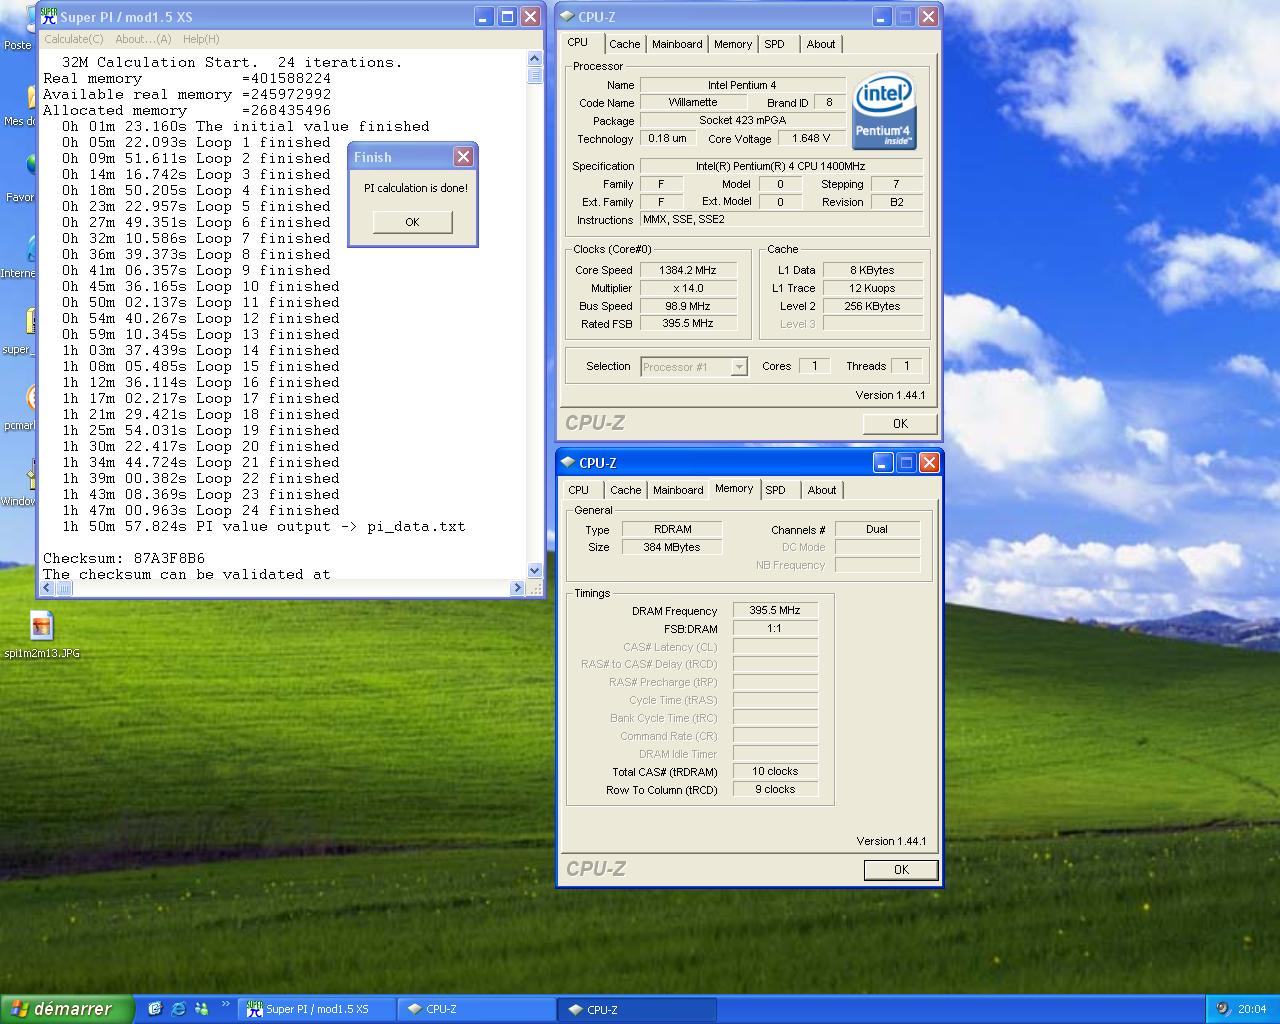Image resolution: width=1280 pixels, height=1024 pixels.
Task: Click the Level 2 256 KBytes cache field
Action: [x=872, y=306]
